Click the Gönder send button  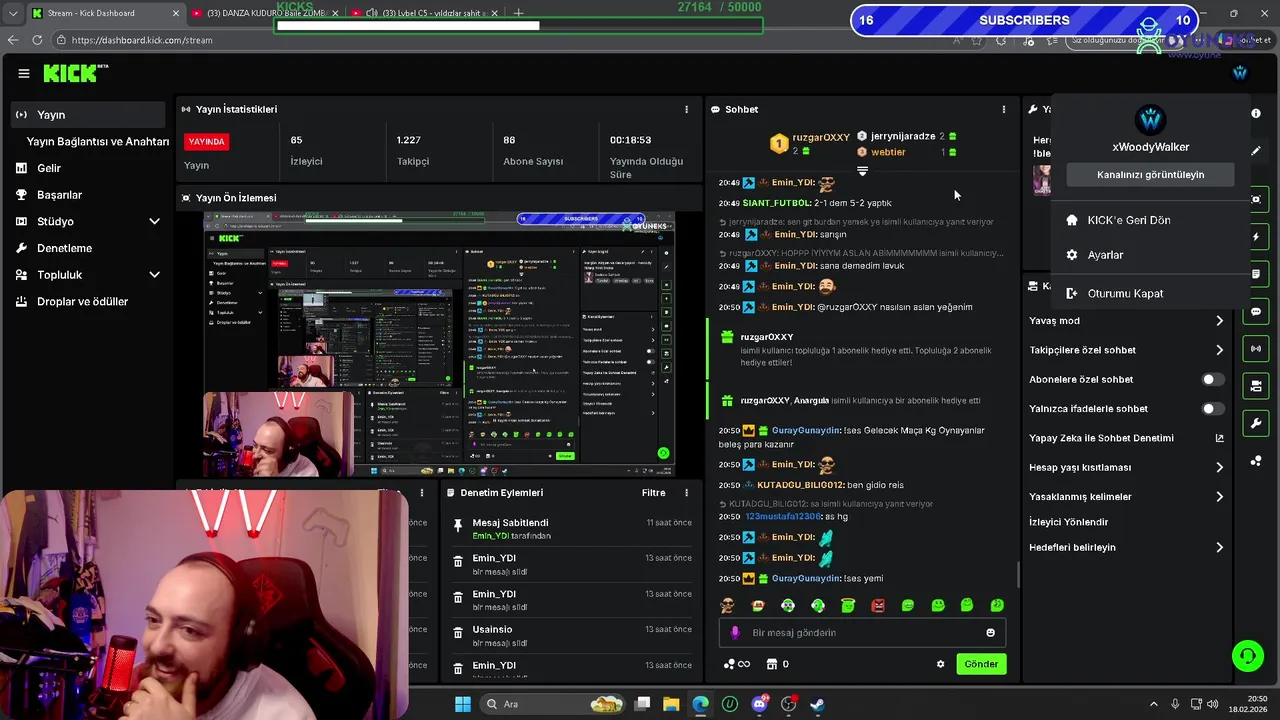981,664
